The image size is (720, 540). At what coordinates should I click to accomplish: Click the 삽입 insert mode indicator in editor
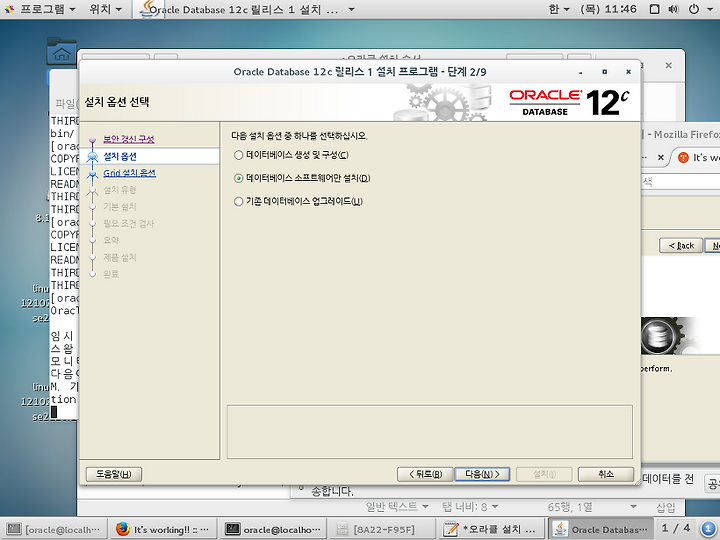click(665, 507)
